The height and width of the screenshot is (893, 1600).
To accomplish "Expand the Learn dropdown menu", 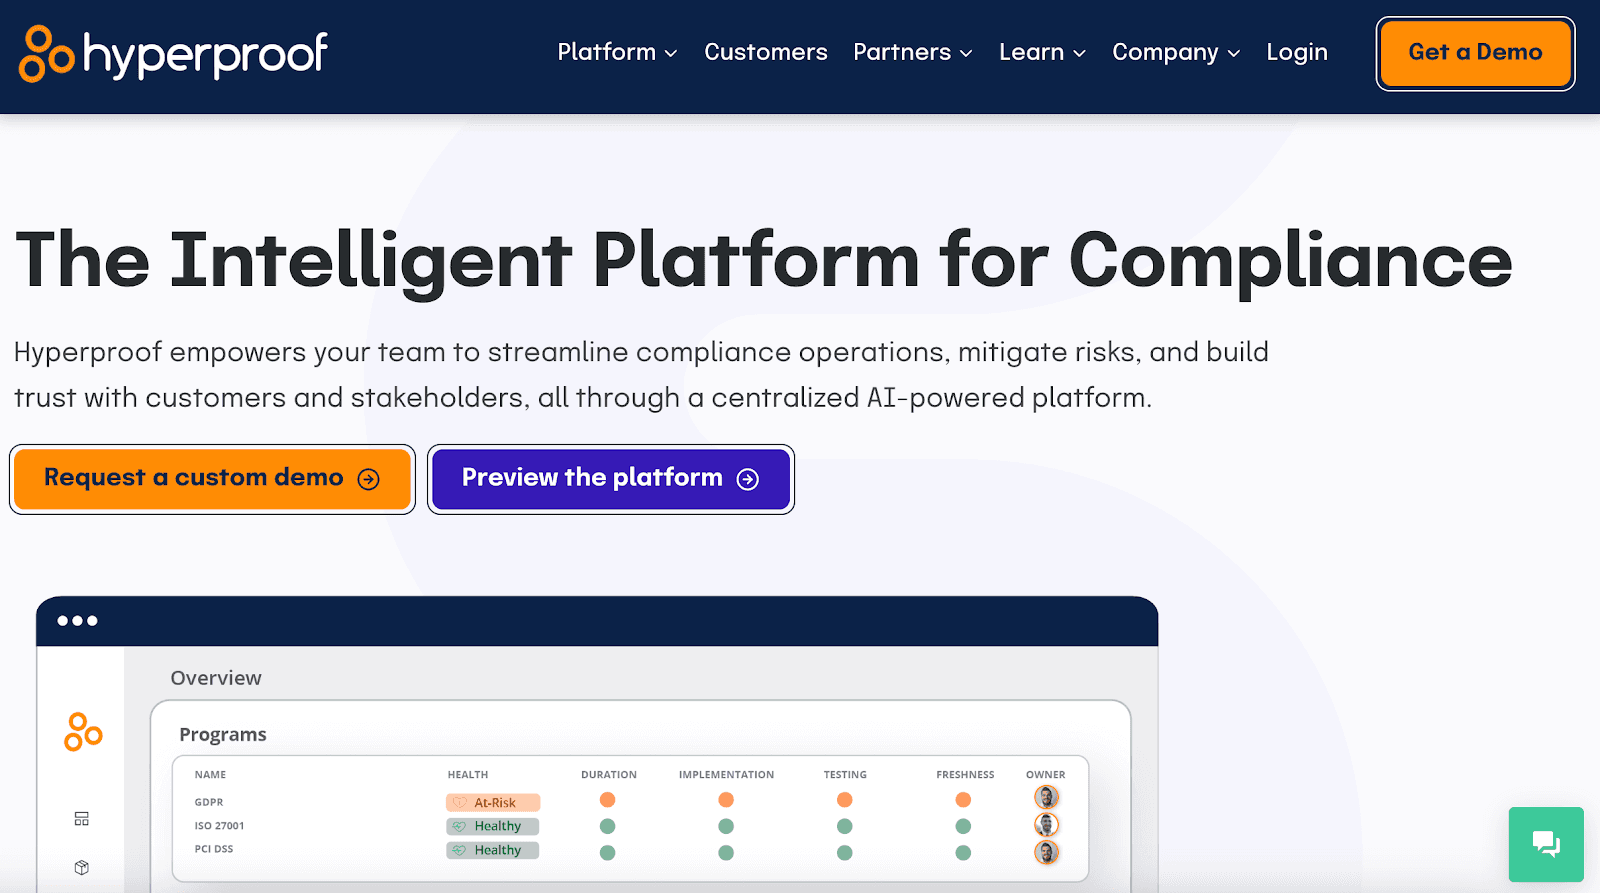I will coord(1042,52).
